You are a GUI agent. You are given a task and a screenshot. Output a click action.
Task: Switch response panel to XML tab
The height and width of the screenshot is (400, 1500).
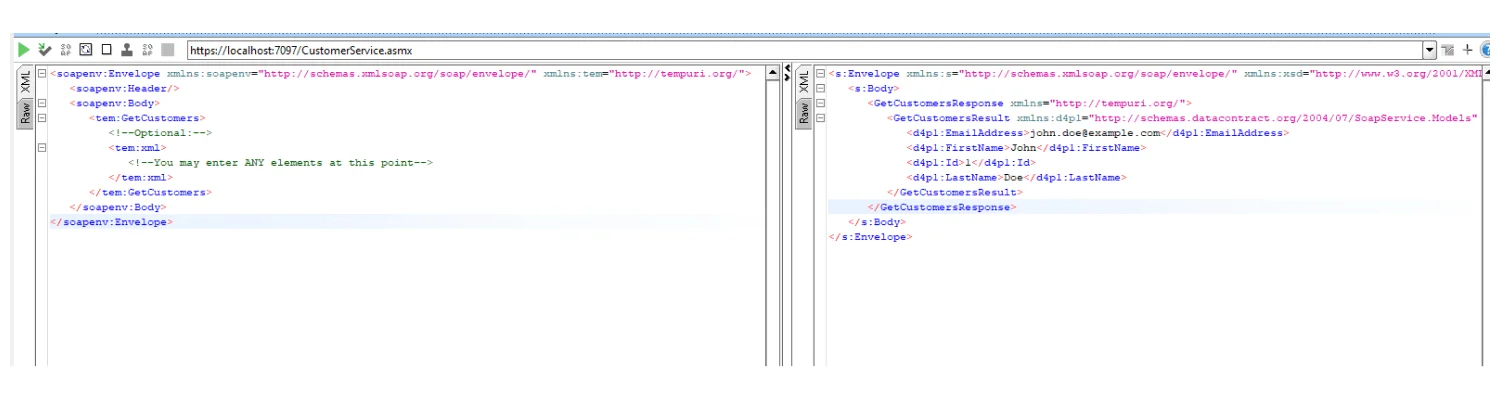tap(804, 82)
